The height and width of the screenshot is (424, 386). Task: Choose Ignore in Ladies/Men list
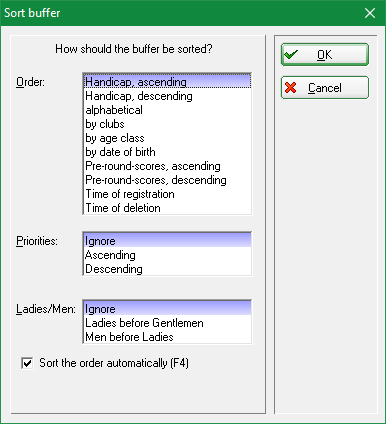pos(167,309)
